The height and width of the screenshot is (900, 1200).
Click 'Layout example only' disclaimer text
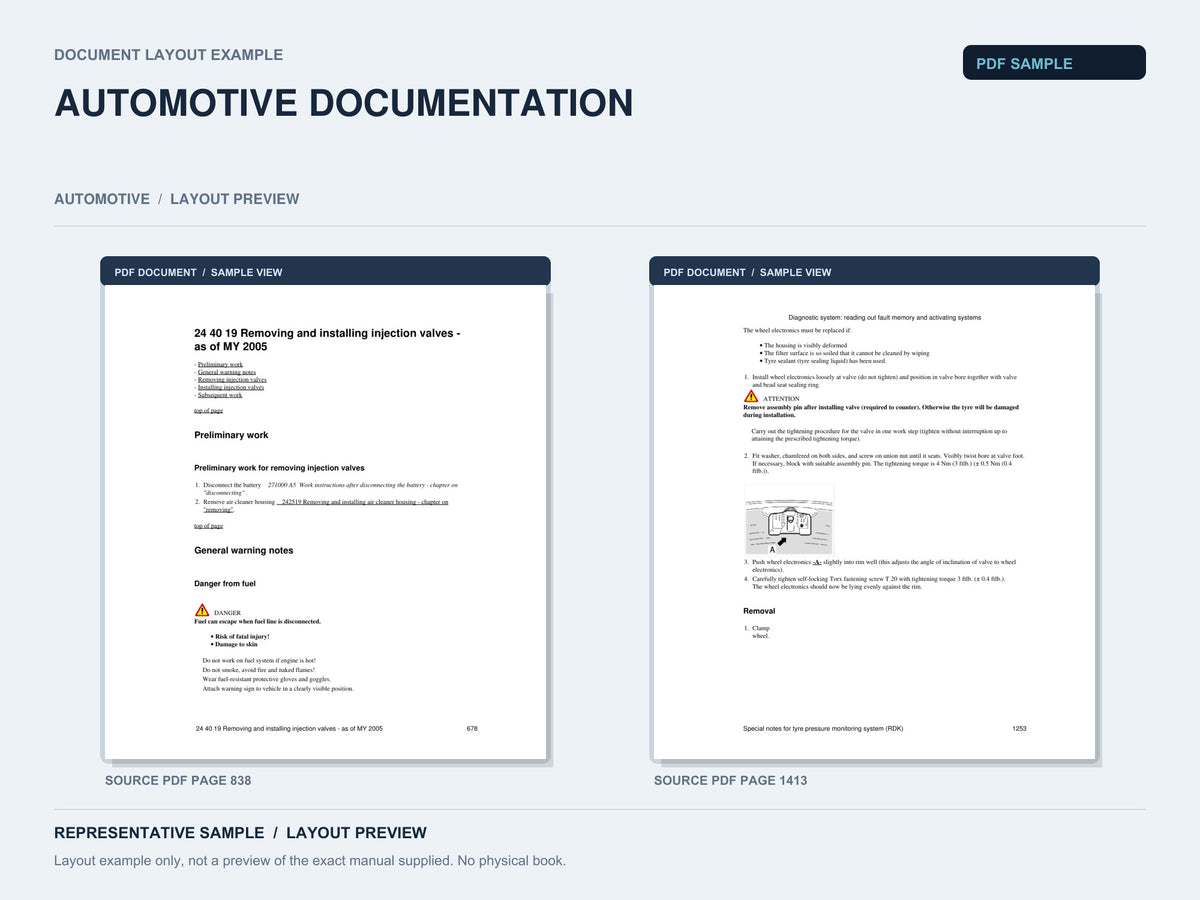click(x=310, y=861)
